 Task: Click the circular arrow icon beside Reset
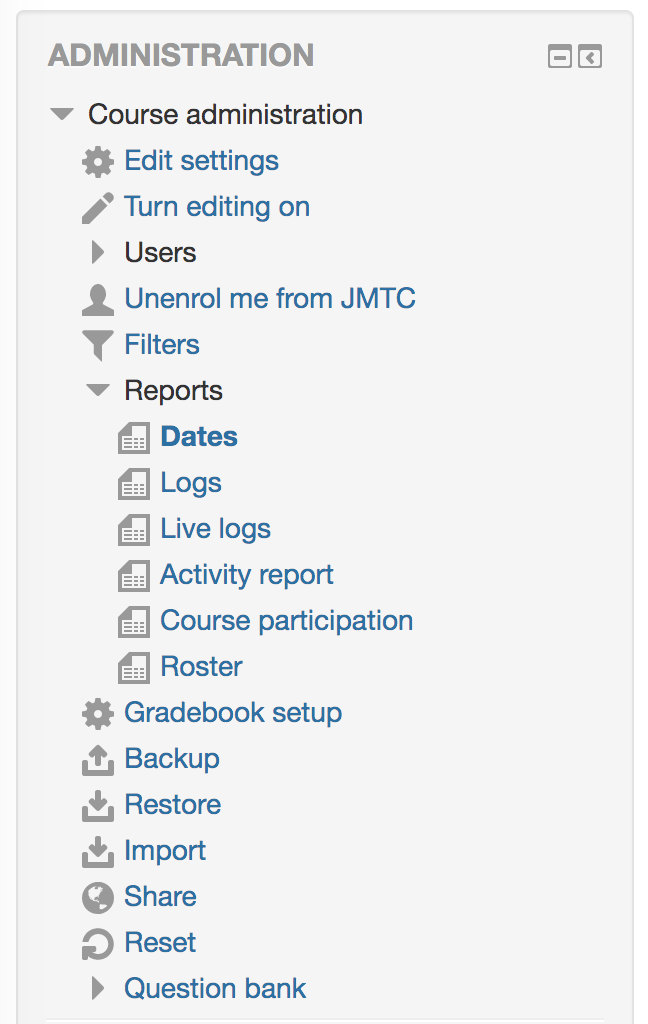97,944
